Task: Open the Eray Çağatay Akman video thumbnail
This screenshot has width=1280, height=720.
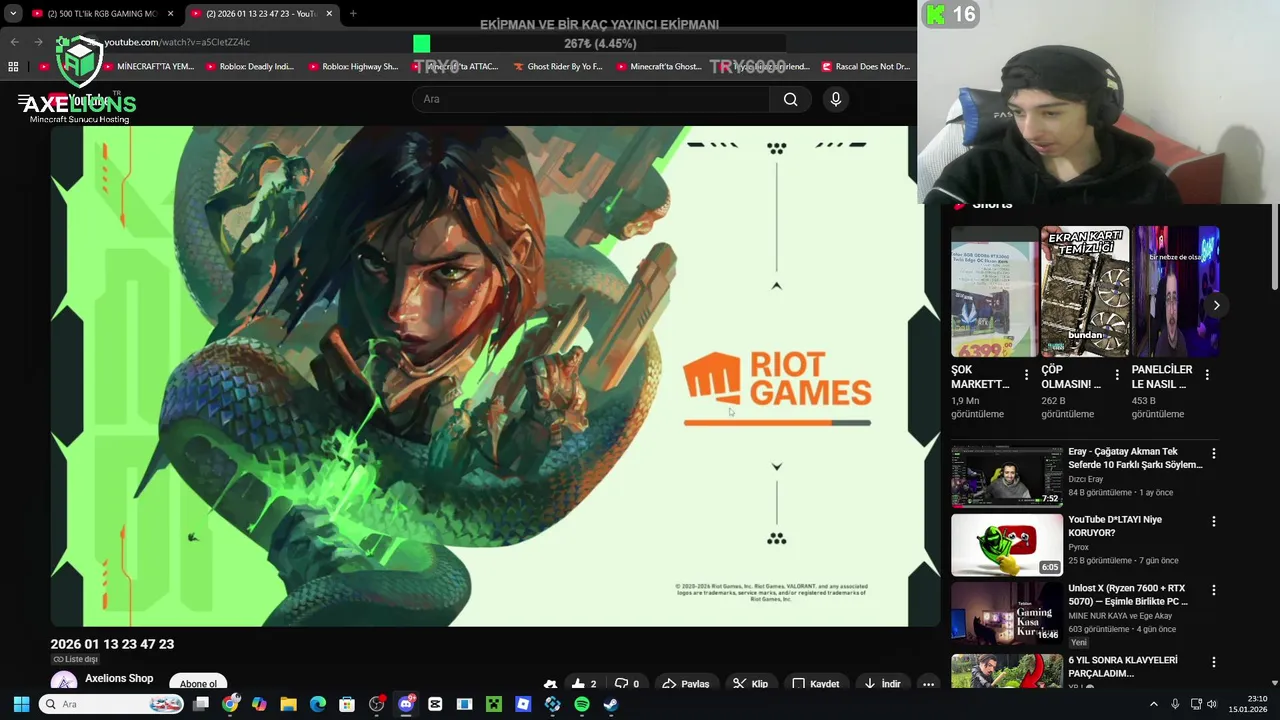Action: (x=1007, y=477)
